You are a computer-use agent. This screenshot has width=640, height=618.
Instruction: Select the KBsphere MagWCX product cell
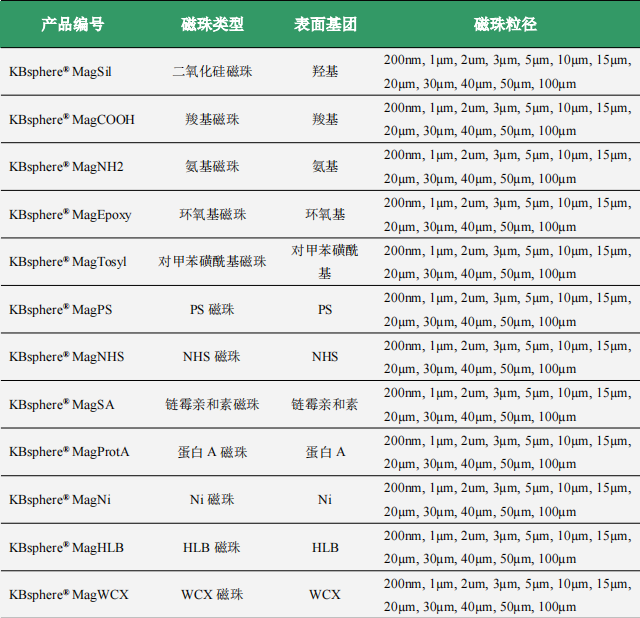pyautogui.click(x=69, y=595)
